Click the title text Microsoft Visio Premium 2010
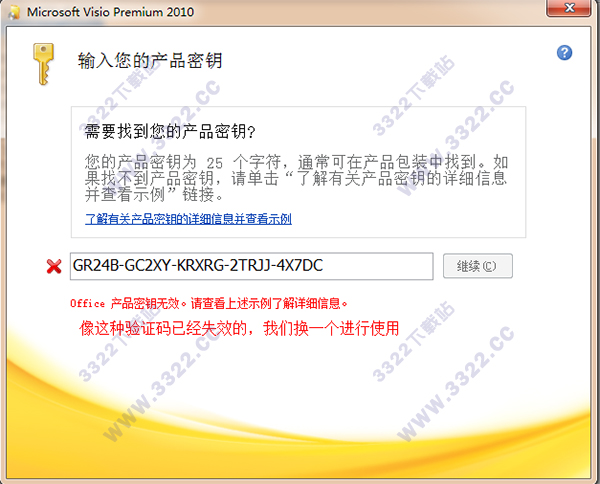Viewport: 600px width, 484px height. [110, 12]
